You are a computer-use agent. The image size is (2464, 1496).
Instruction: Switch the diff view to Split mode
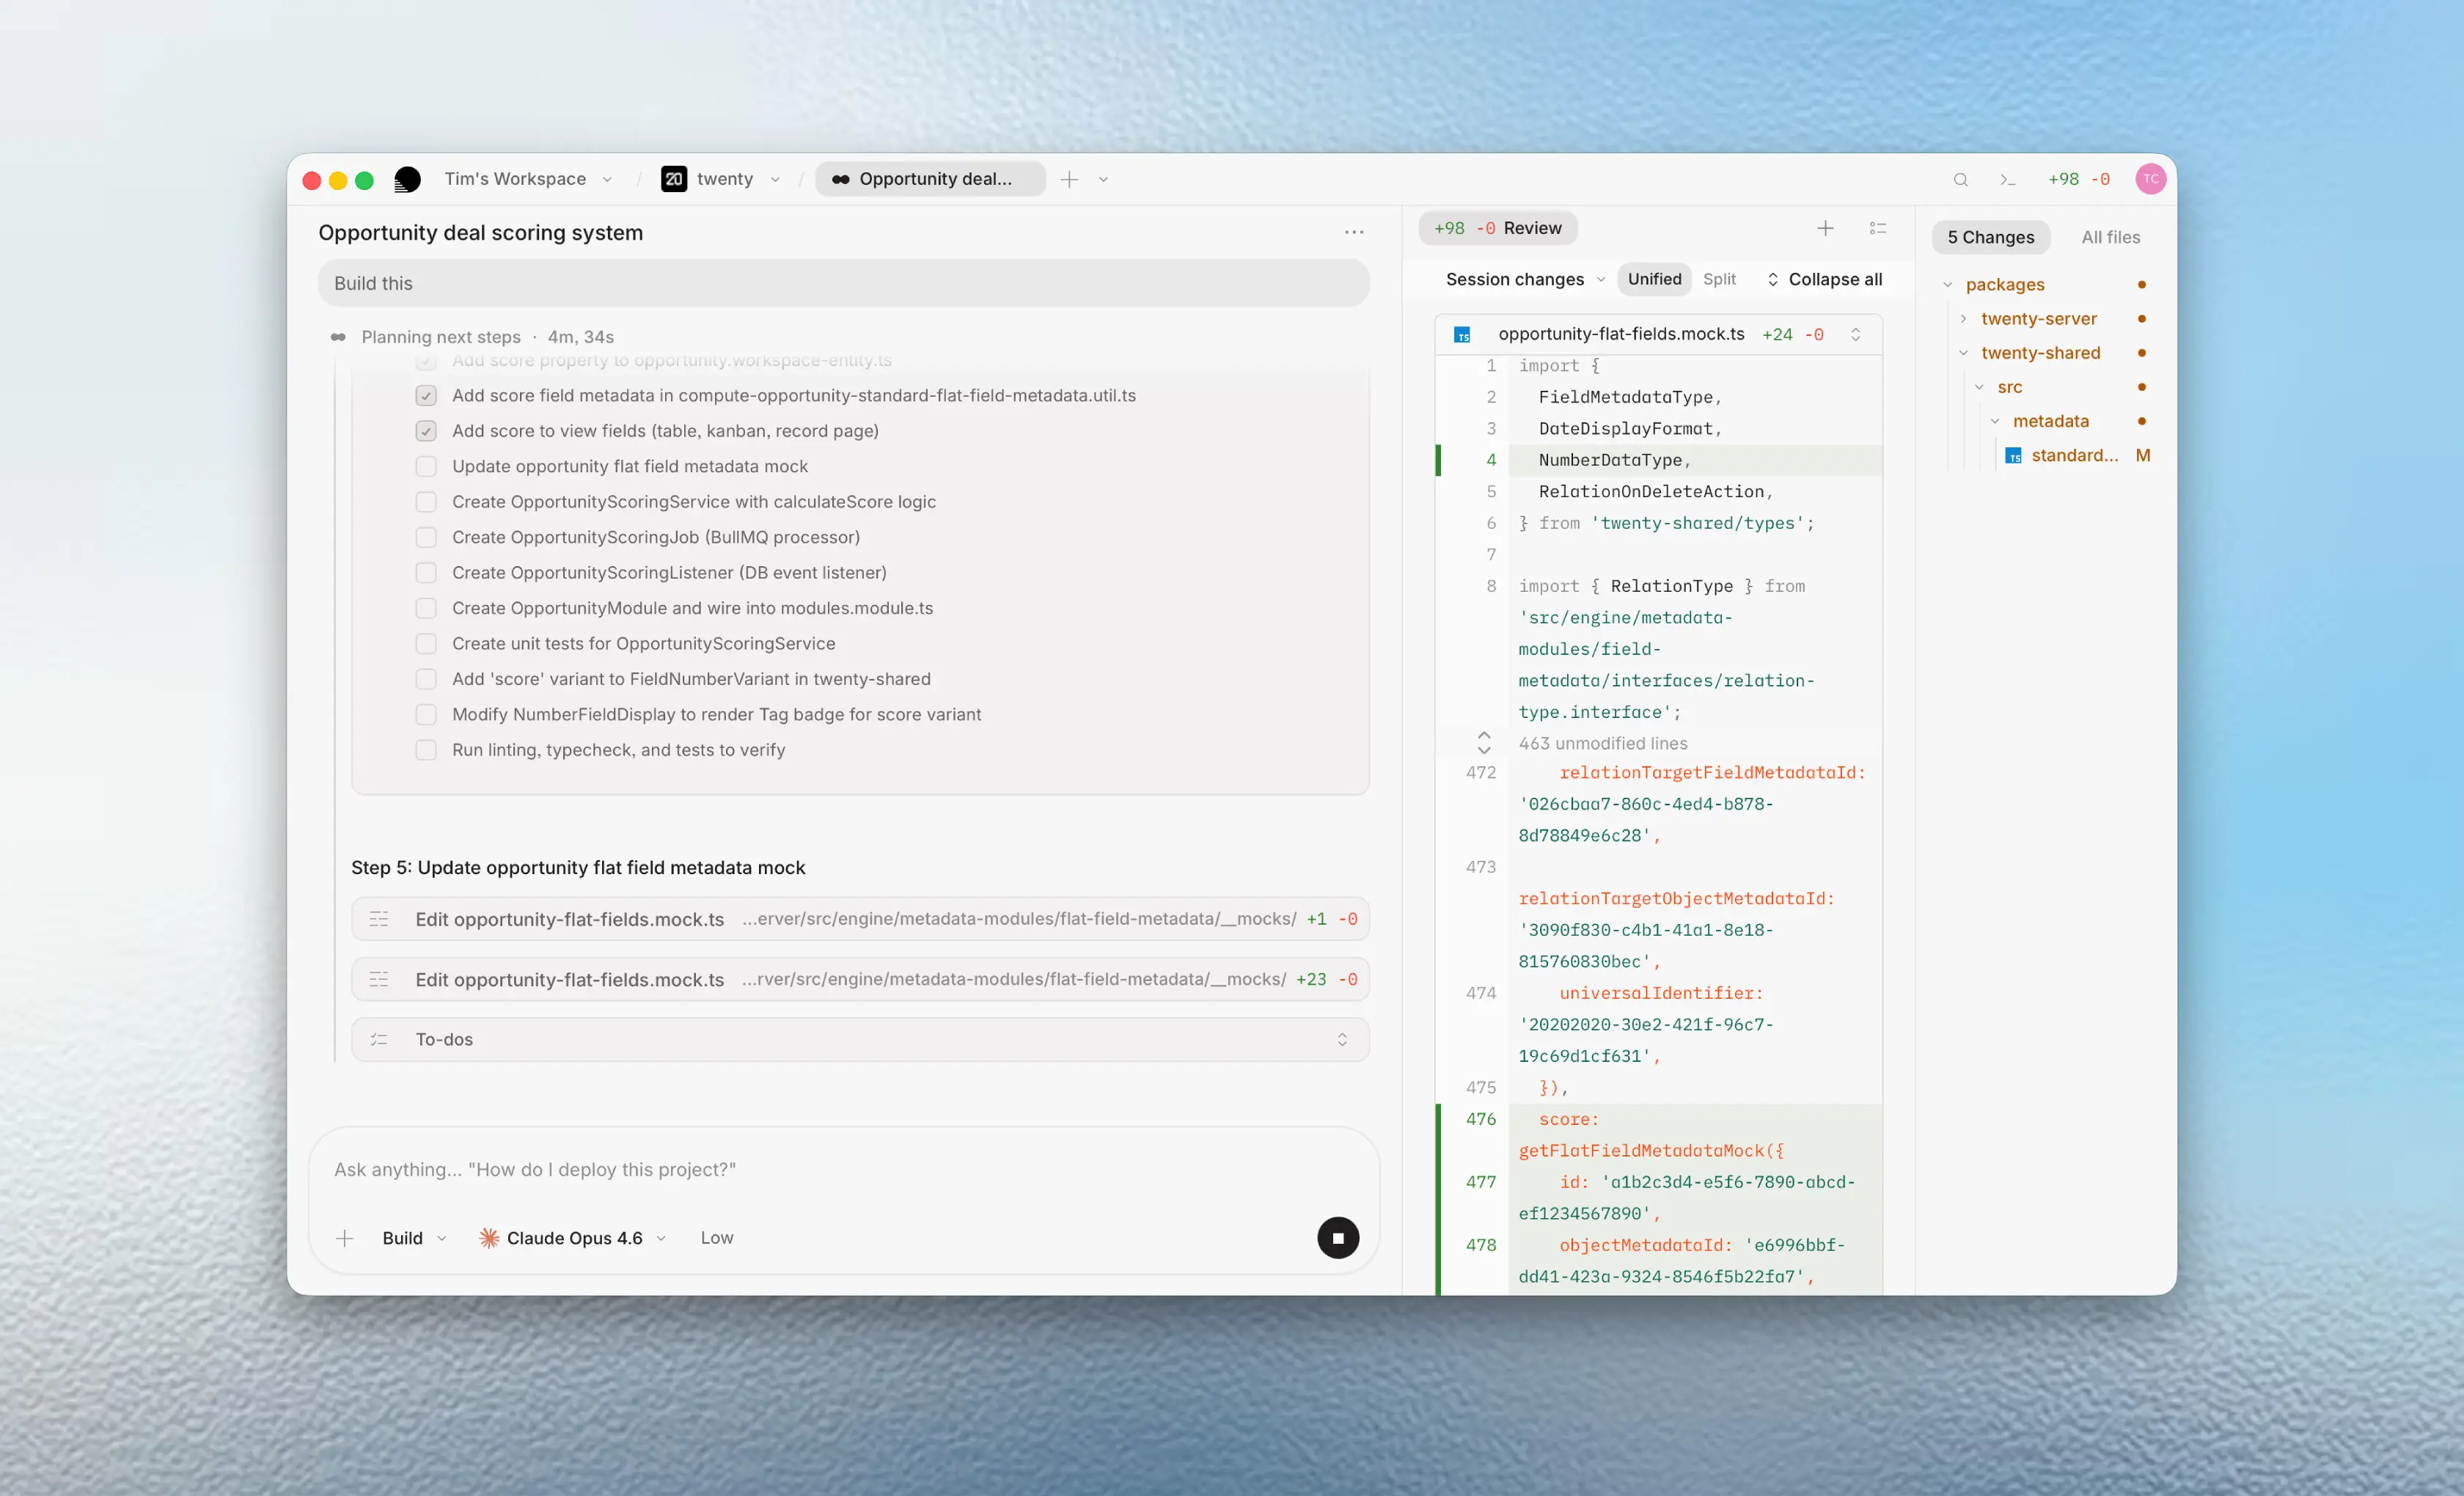click(x=1719, y=279)
